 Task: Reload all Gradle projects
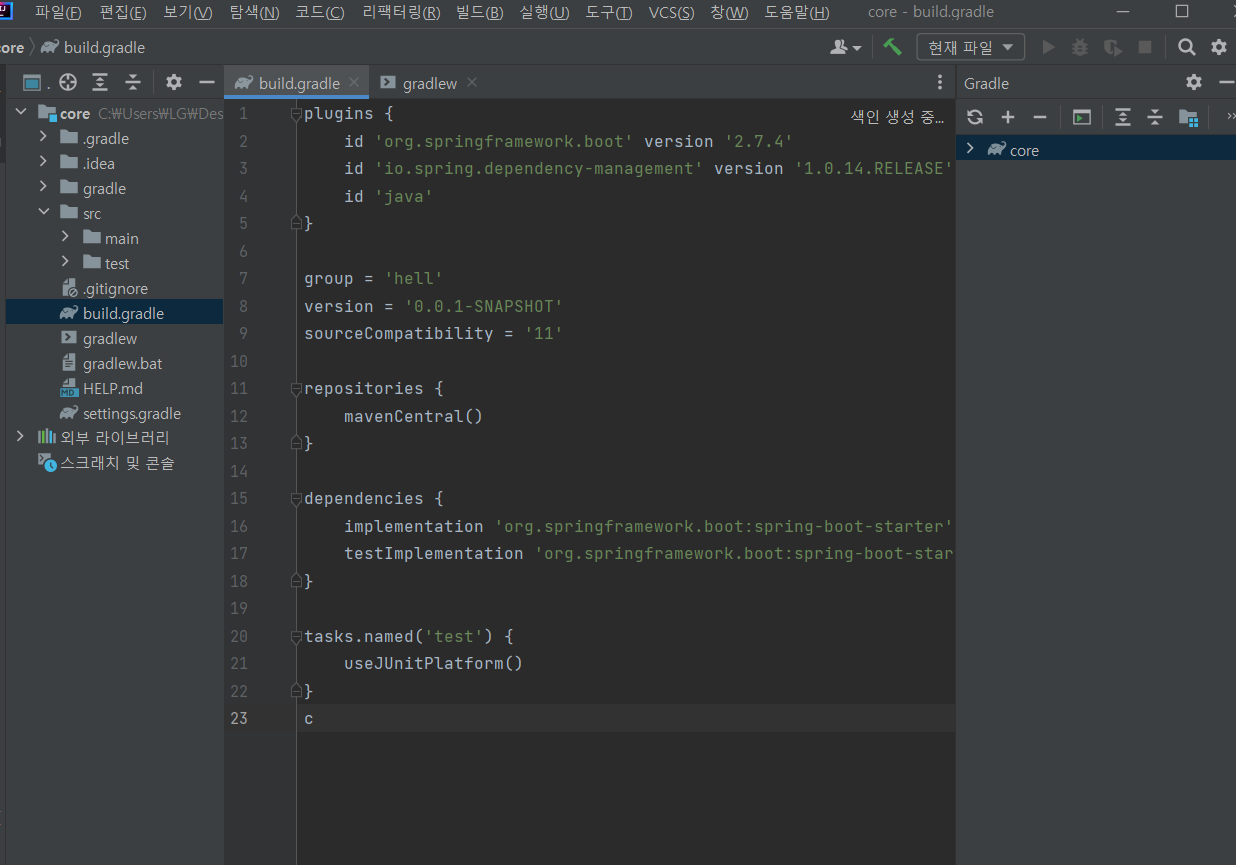pos(975,117)
